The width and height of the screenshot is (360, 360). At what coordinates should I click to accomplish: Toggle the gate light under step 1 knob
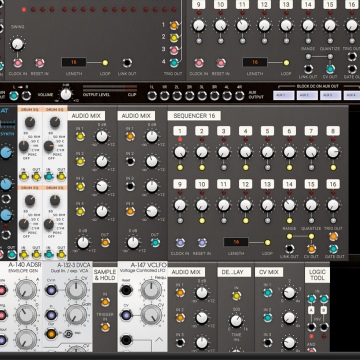coord(180,167)
